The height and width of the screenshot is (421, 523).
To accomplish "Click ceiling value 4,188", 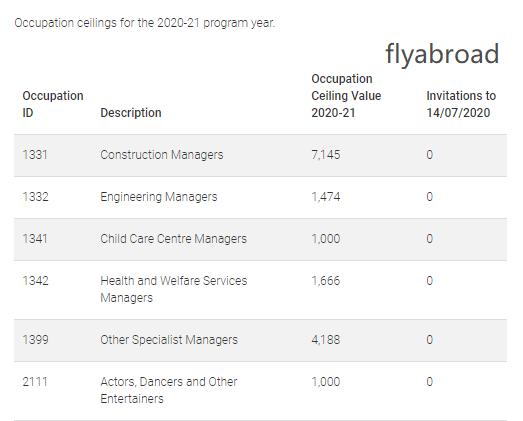I will pyautogui.click(x=326, y=340).
